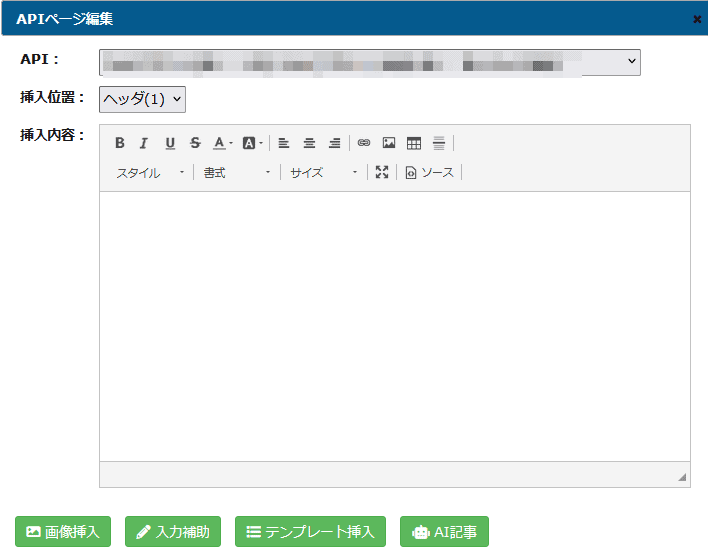This screenshot has width=708, height=553.
Task: Center align the text
Action: tap(309, 143)
